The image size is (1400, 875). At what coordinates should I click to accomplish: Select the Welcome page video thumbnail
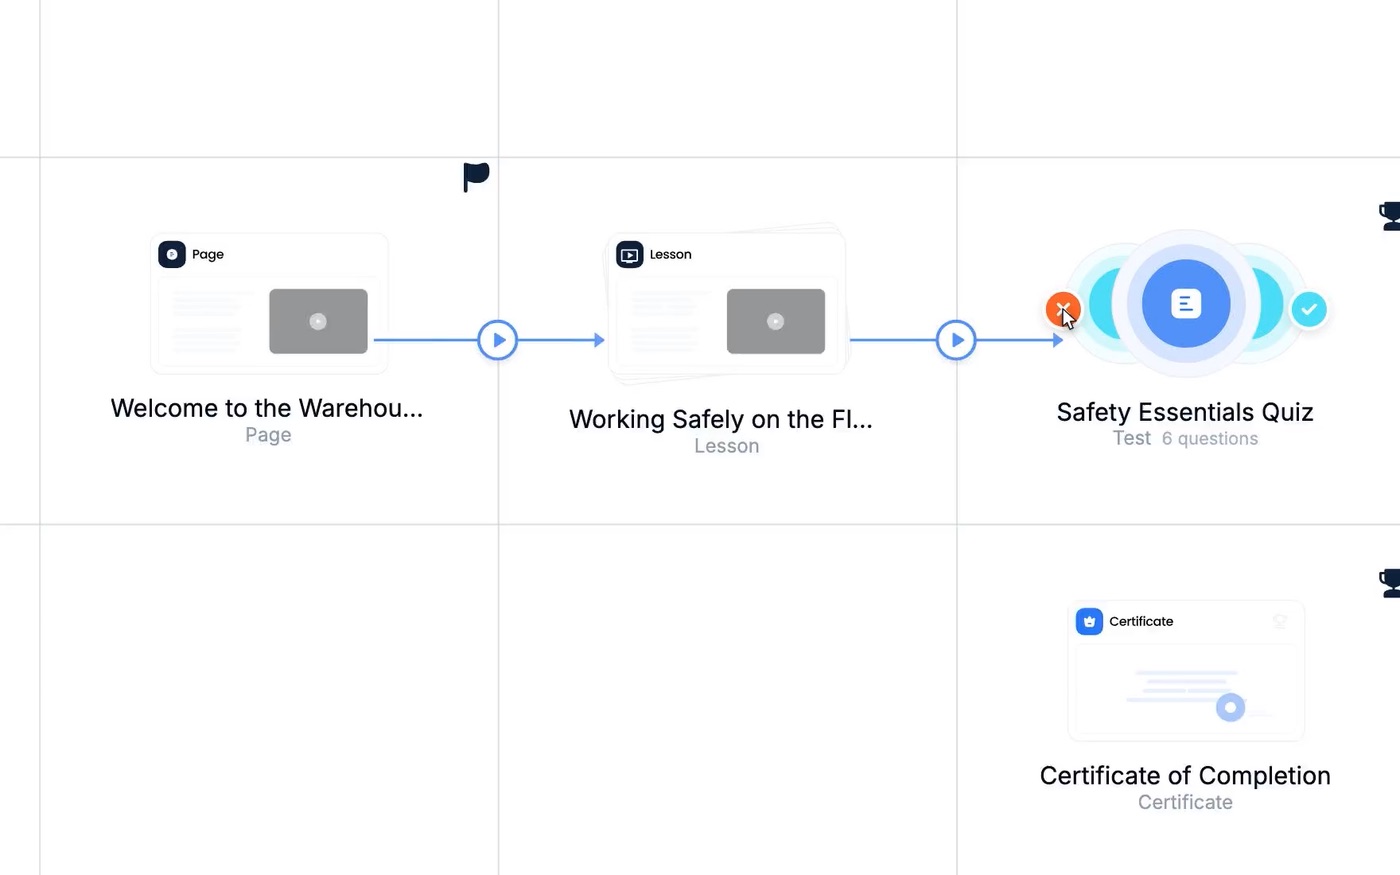click(x=318, y=321)
